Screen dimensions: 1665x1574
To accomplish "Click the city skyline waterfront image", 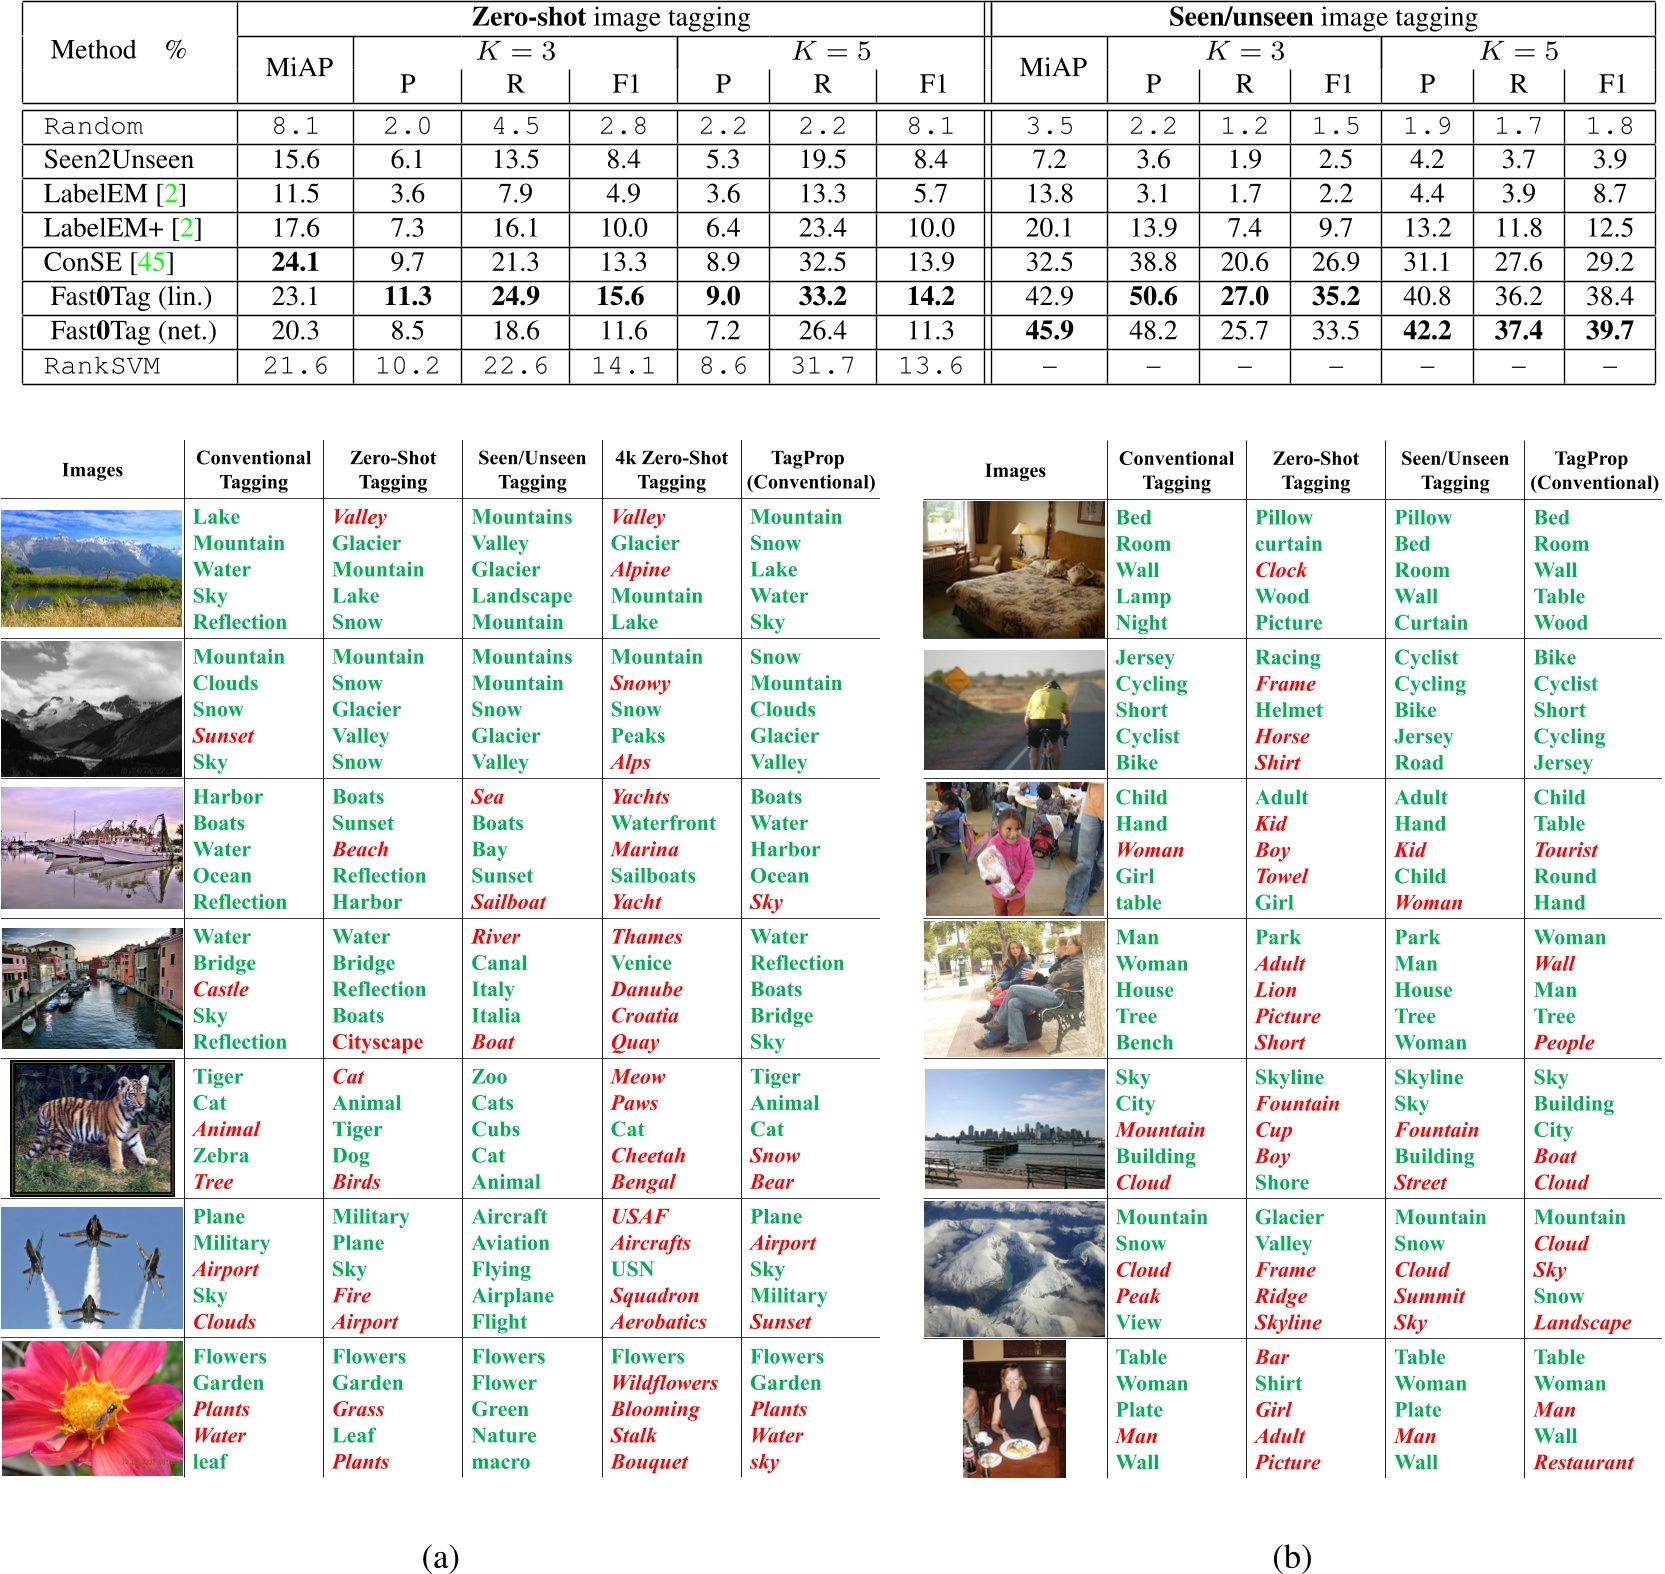I will click(1014, 1128).
